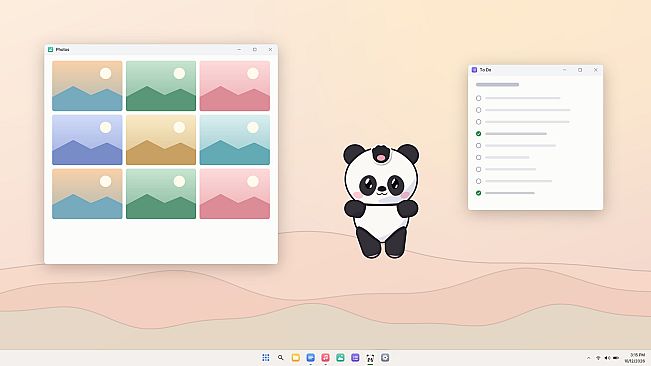Maximize the Photos window
The width and height of the screenshot is (651, 366).
[x=255, y=49]
